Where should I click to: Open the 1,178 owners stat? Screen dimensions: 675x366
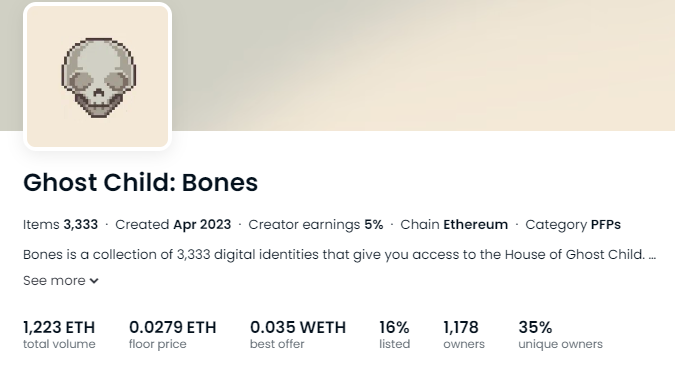pos(464,334)
